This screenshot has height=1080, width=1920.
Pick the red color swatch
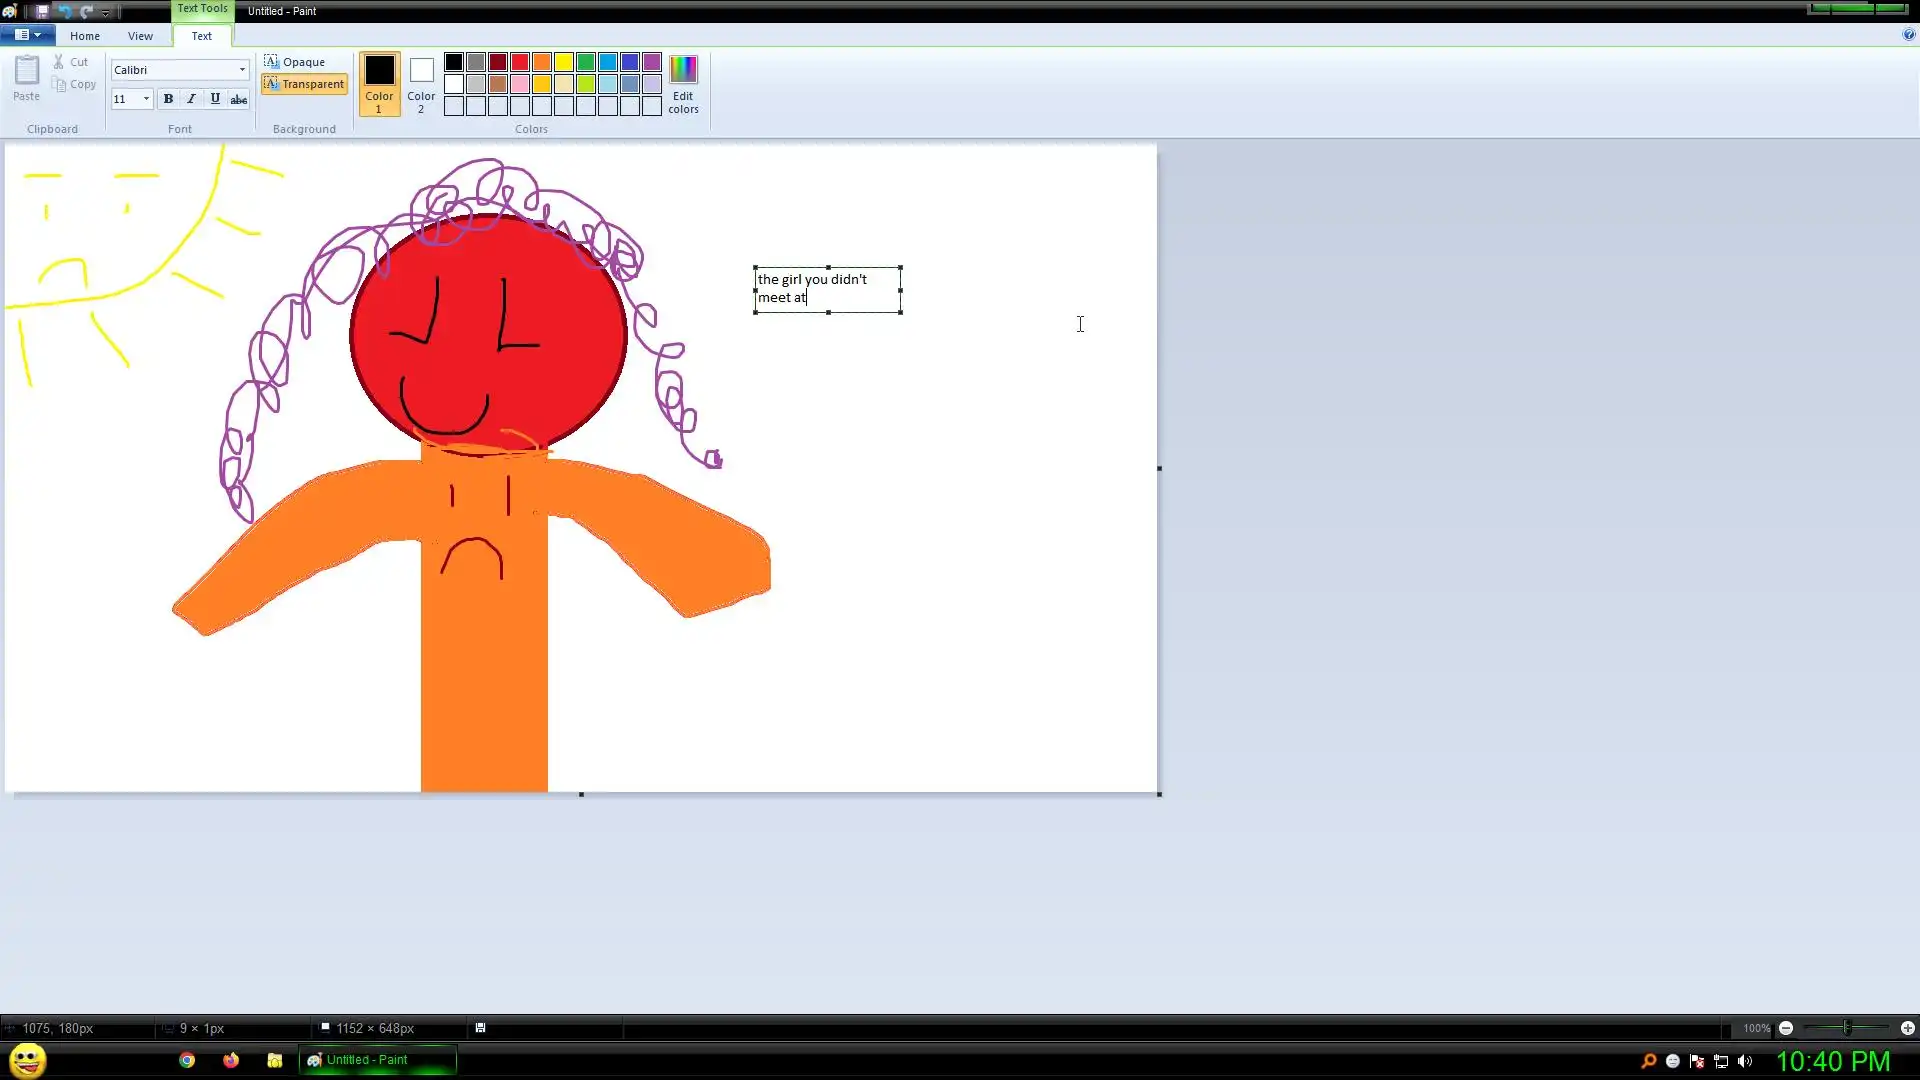click(x=520, y=62)
